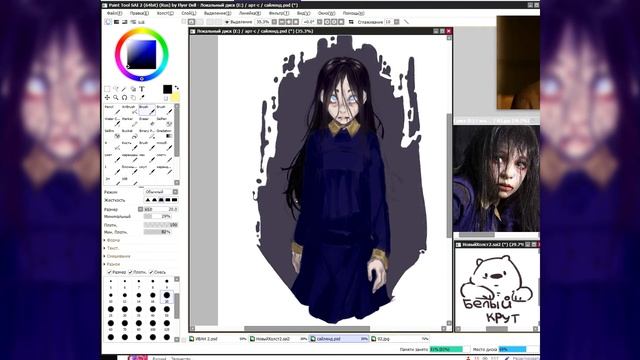Show the color wheel panel
This screenshot has width=640, height=360.
point(108,22)
